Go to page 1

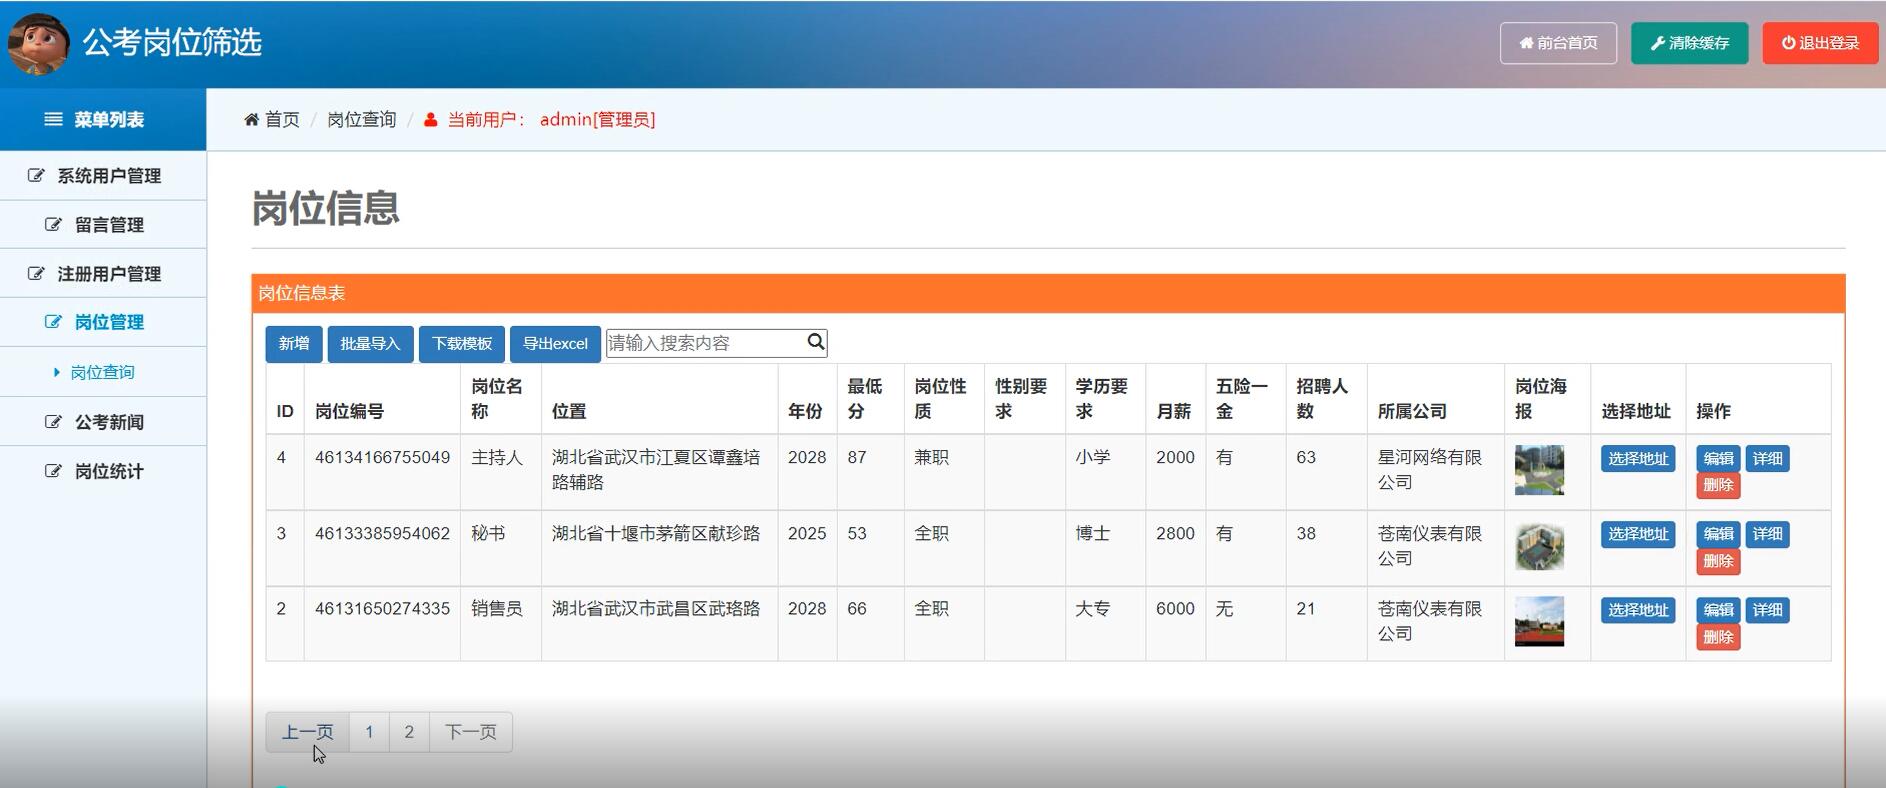[x=369, y=732]
